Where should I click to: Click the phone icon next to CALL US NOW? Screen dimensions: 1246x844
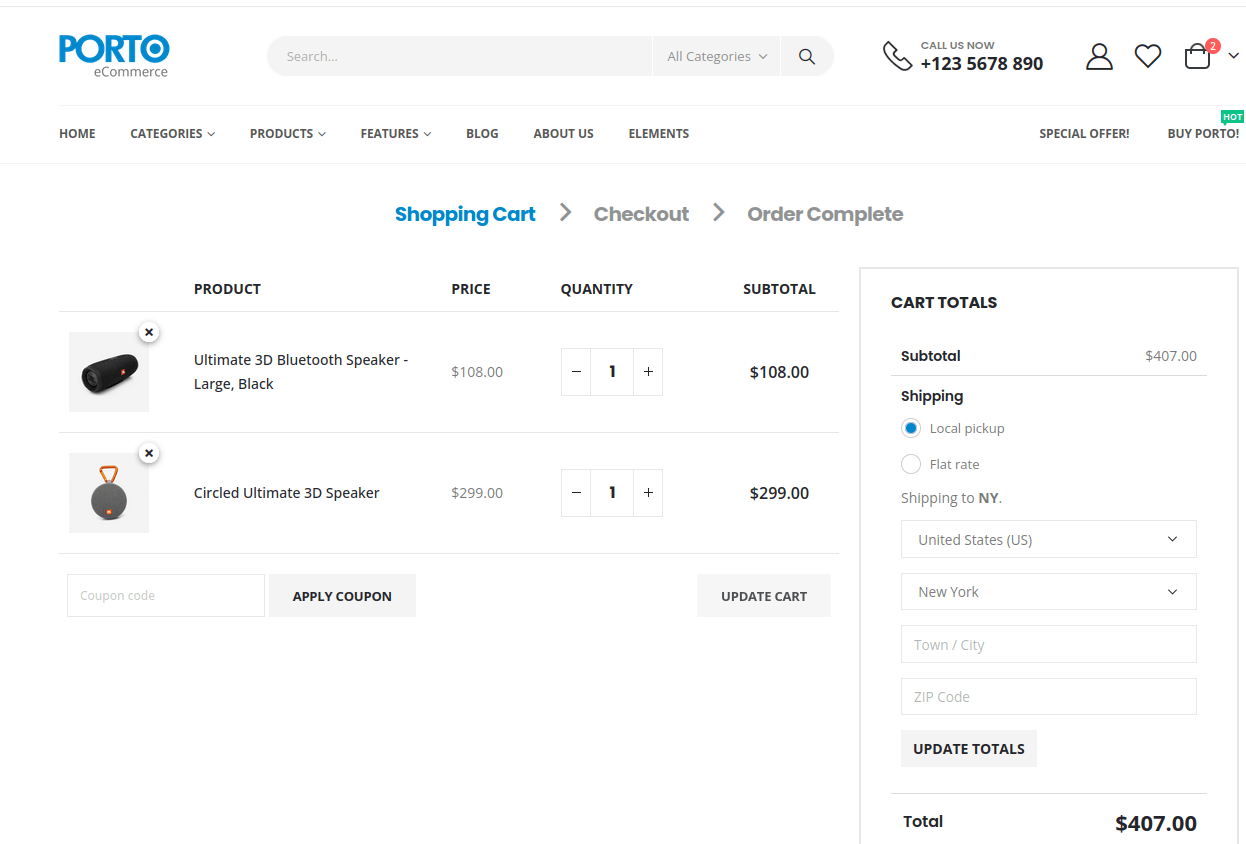click(x=896, y=56)
